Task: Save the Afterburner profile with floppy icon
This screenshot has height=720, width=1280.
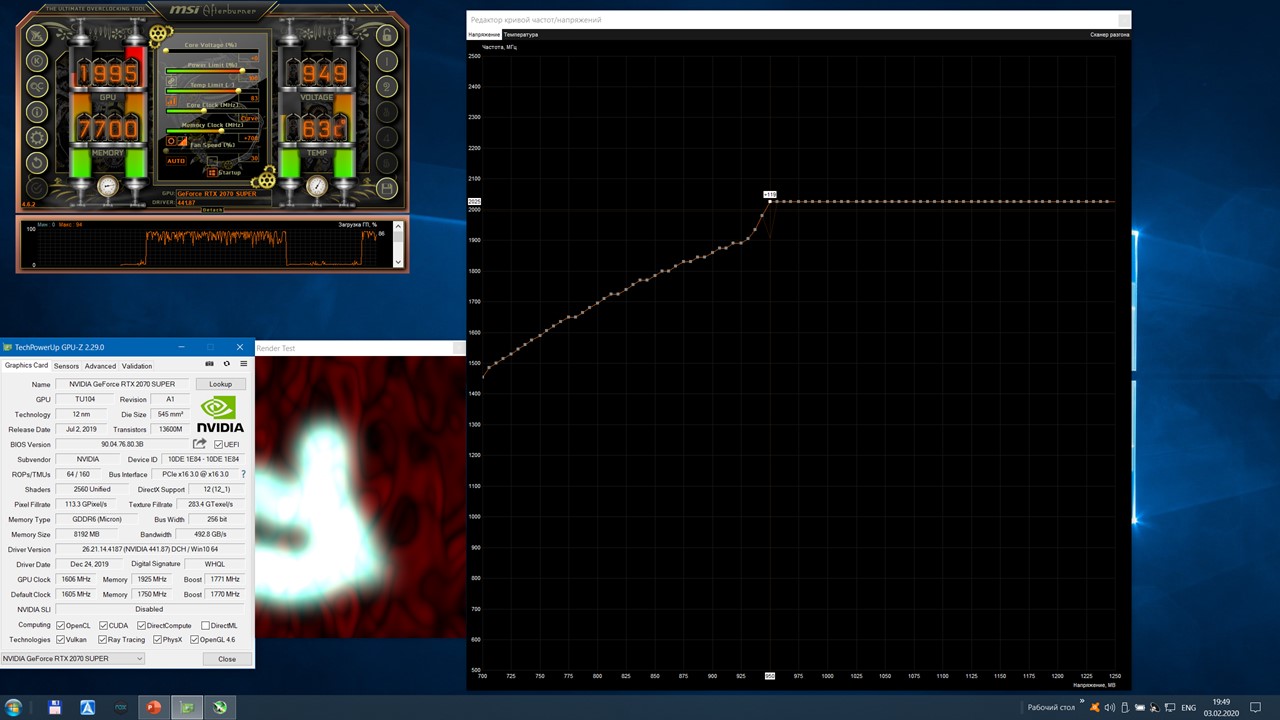Action: click(x=388, y=188)
